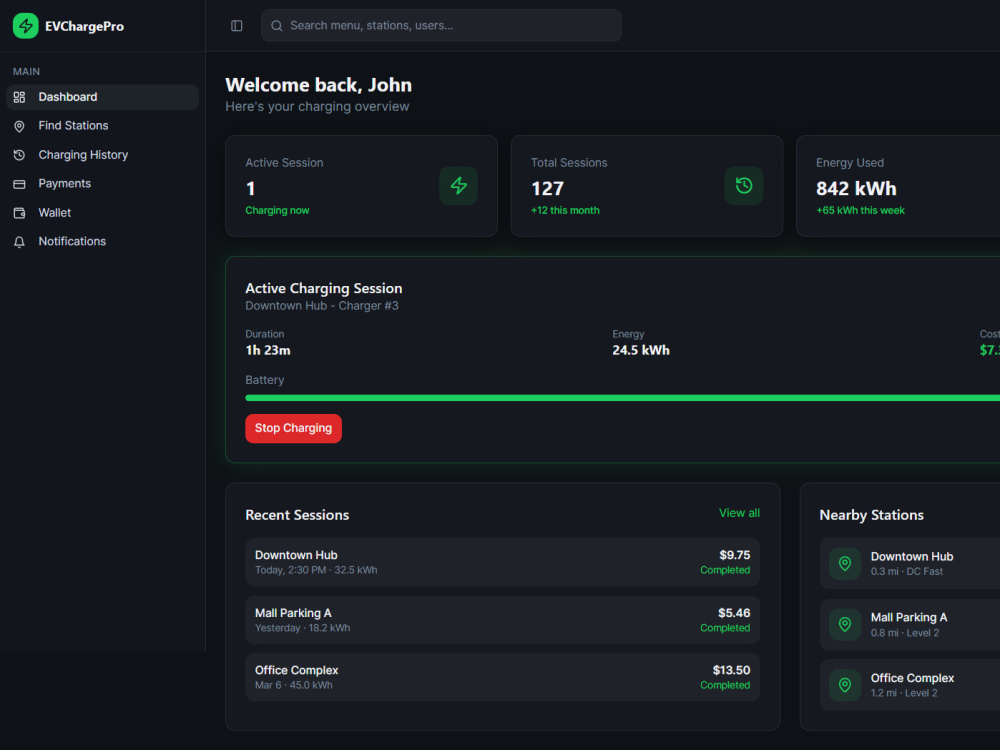The image size is (1000, 750).
Task: Click the Nearby Stations heading
Action: coord(872,515)
